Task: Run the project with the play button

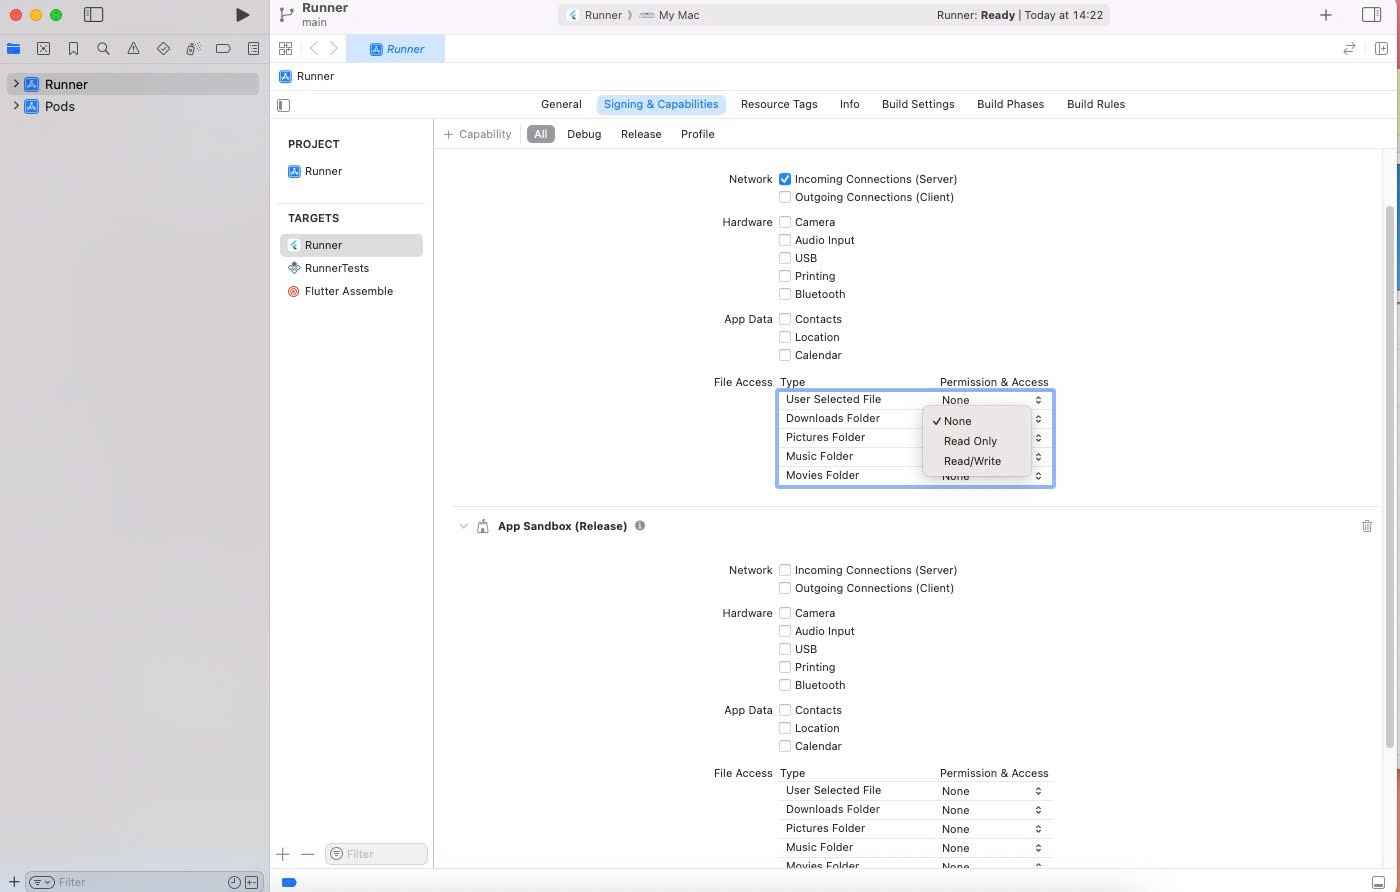Action: coord(242,15)
